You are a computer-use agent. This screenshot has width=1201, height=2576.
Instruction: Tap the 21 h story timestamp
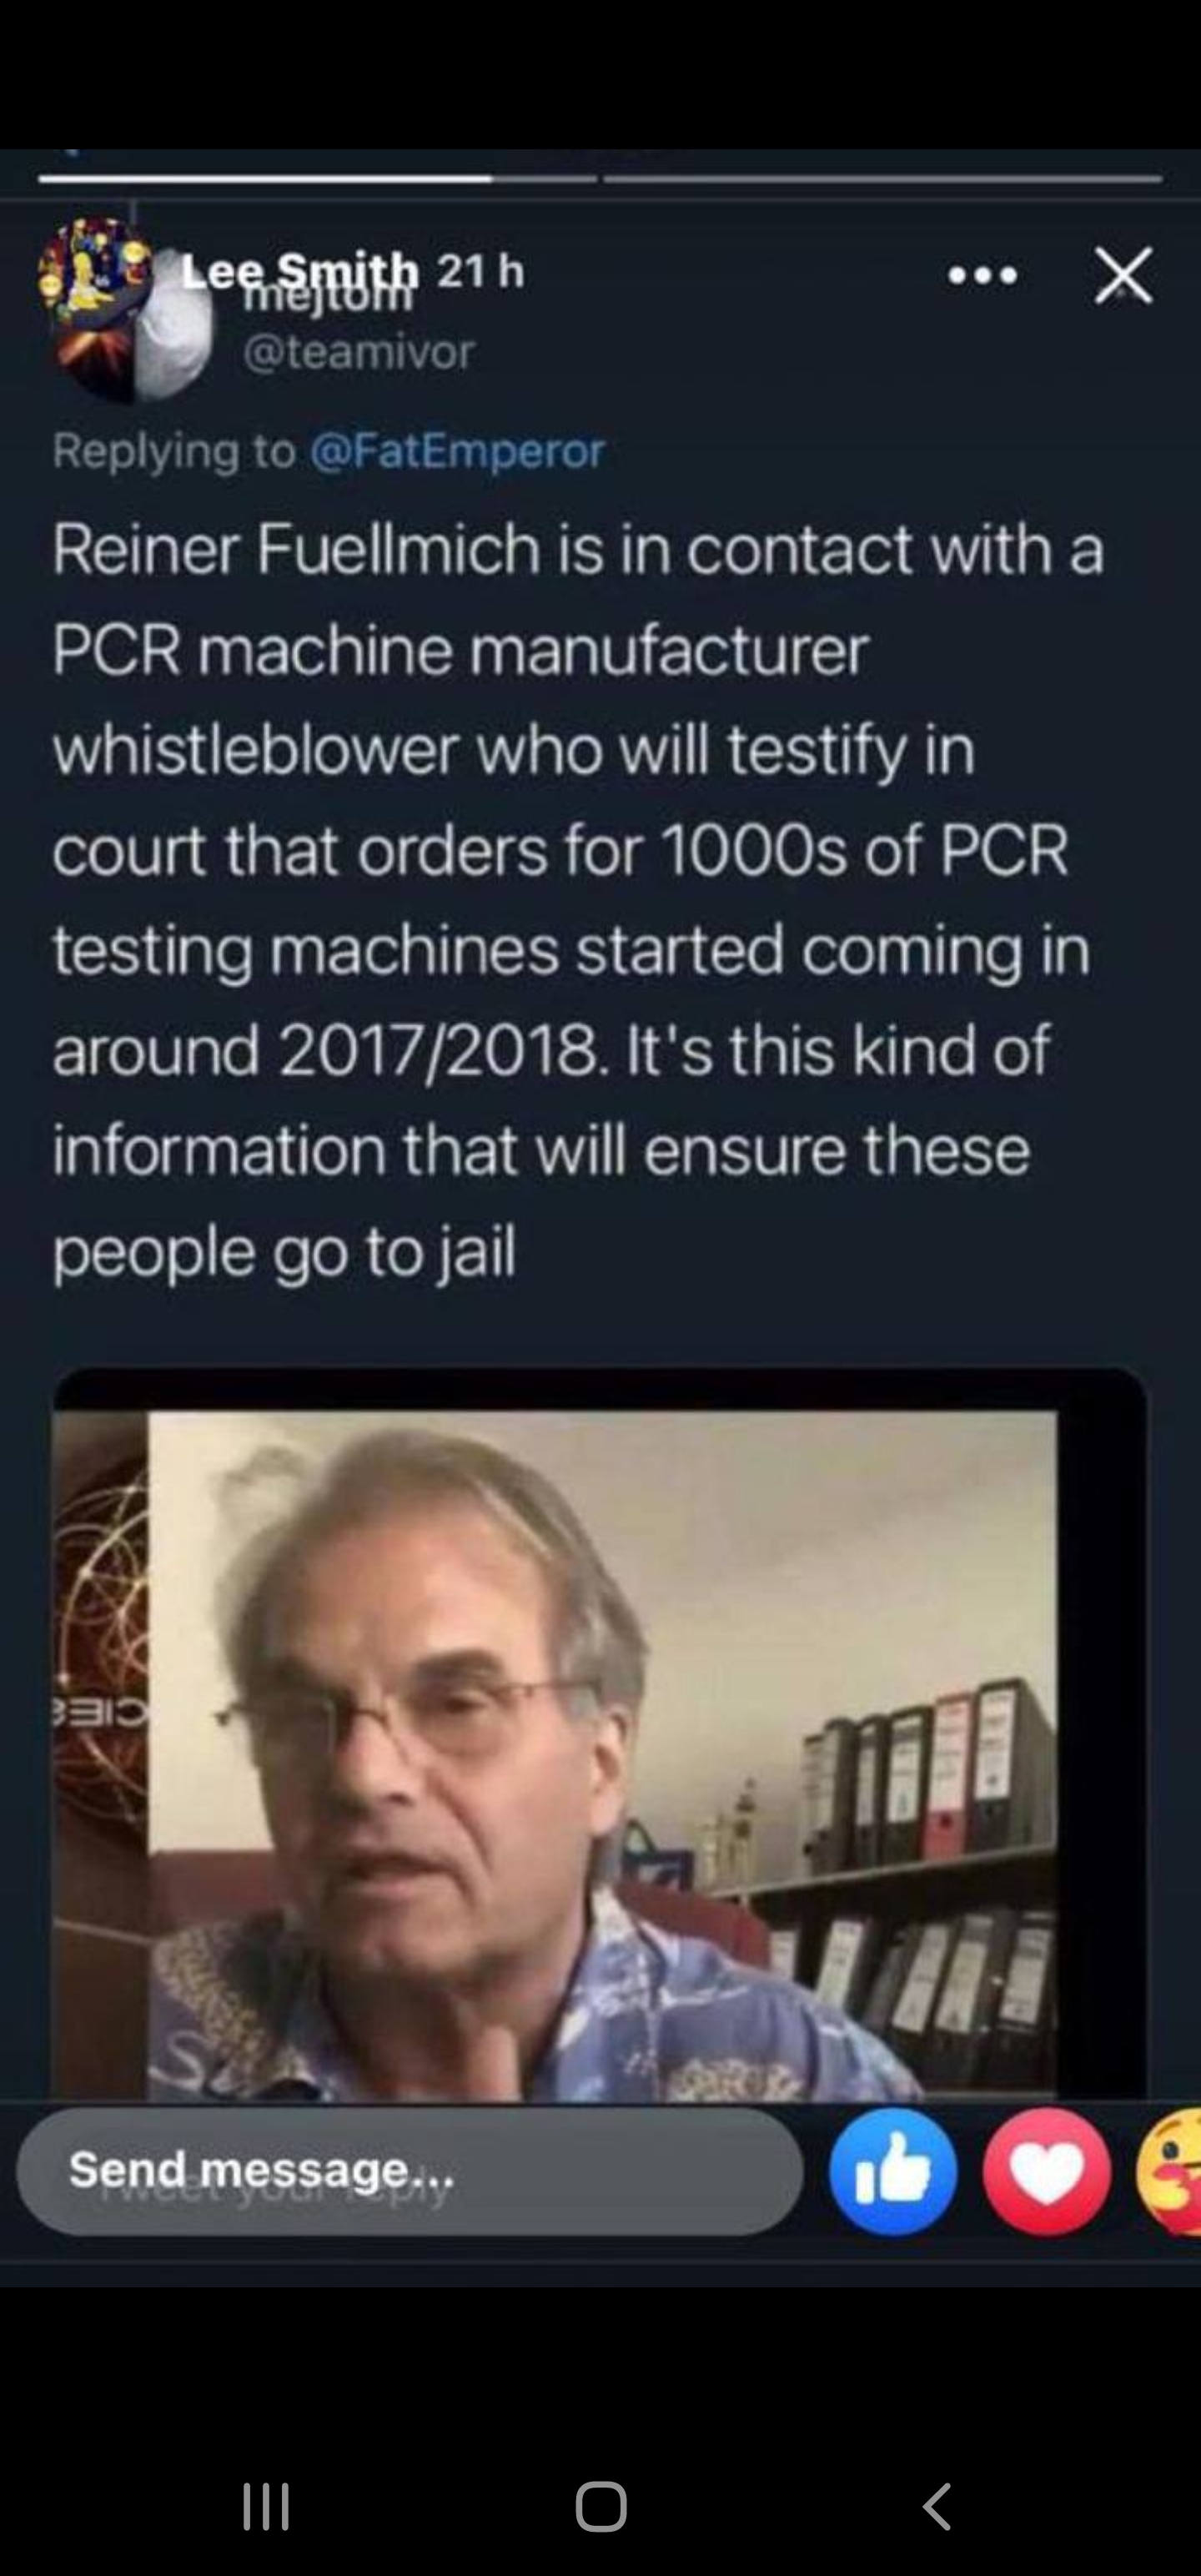coord(481,270)
